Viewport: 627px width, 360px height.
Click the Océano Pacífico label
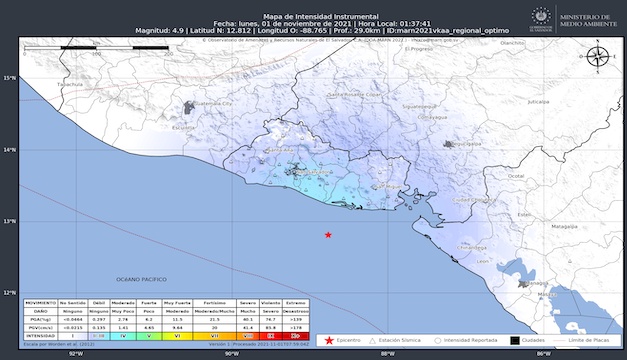tap(142, 279)
